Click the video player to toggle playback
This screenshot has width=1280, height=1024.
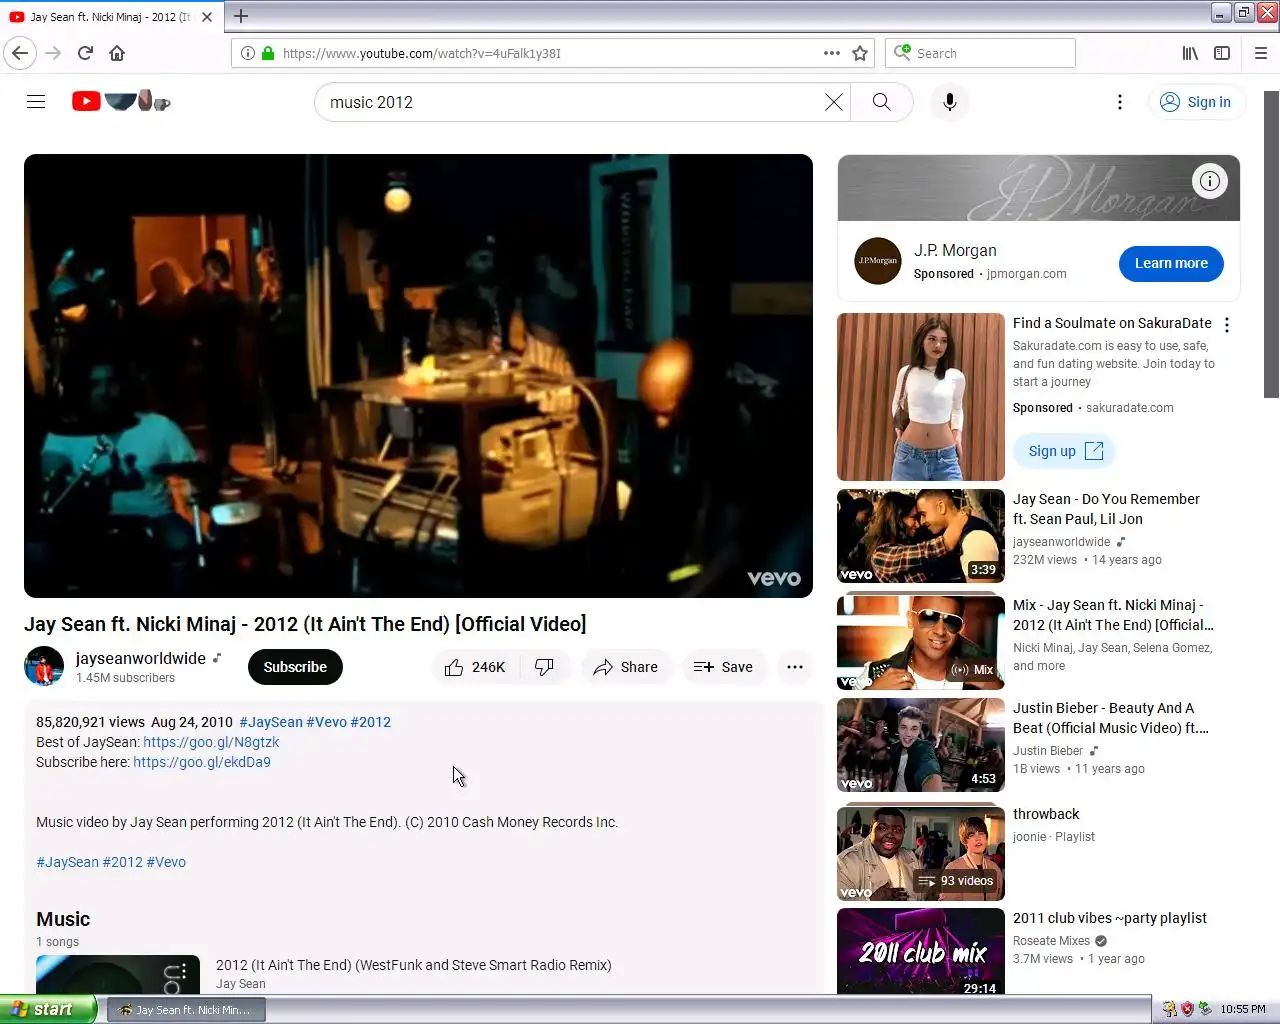[418, 375]
